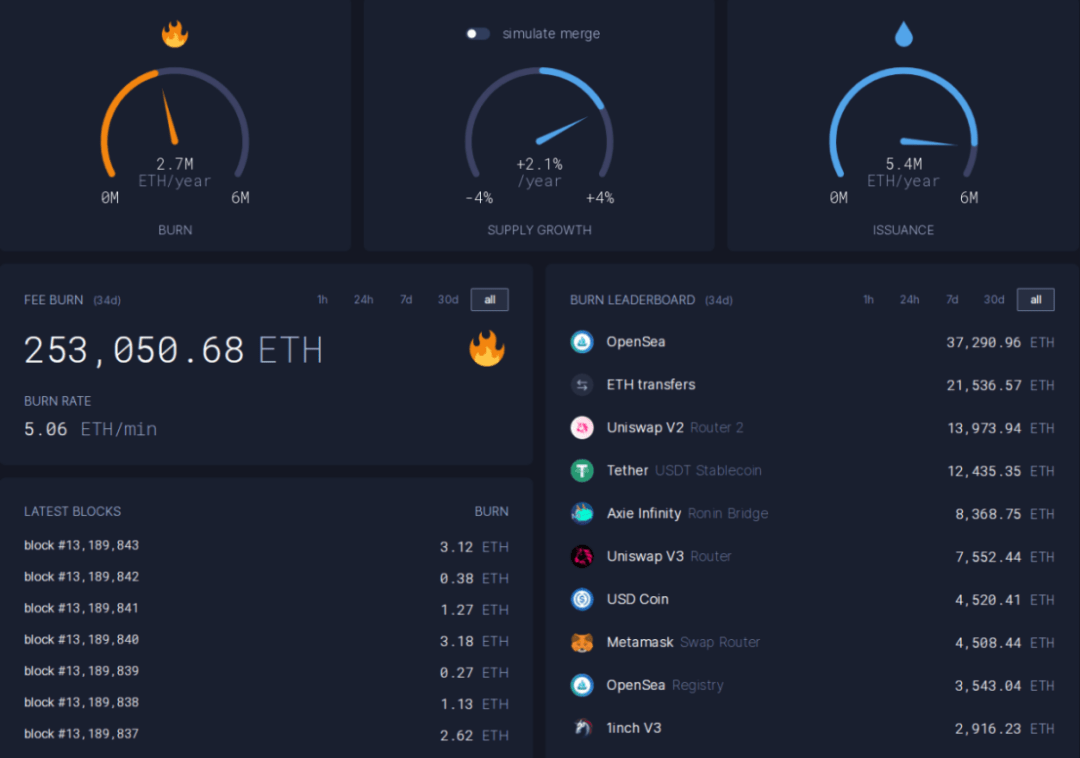
Task: Click the BURN column header in latest blocks
Action: (x=491, y=511)
